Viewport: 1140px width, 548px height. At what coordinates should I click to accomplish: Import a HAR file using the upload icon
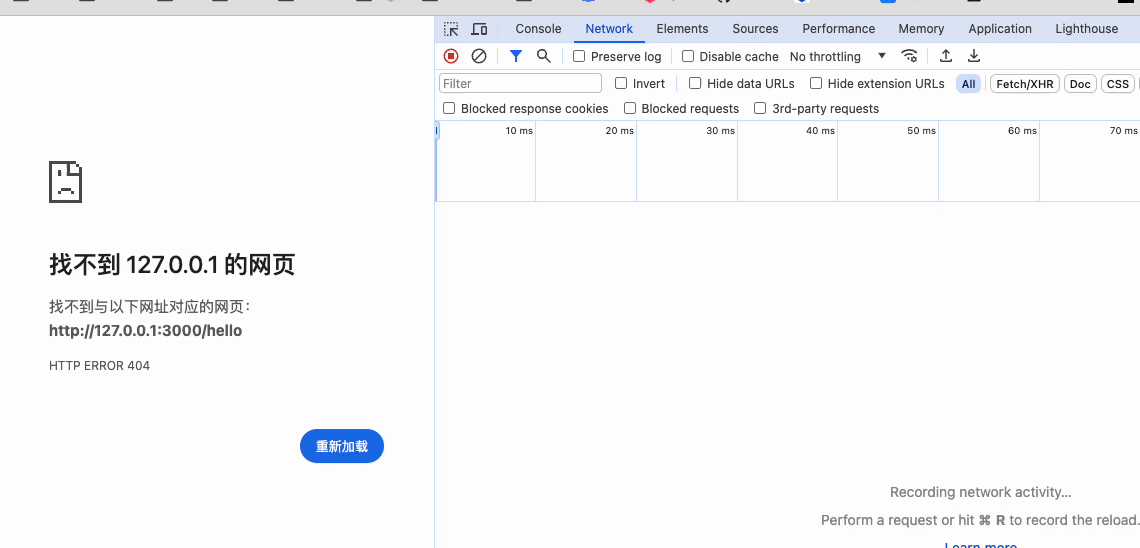pos(946,56)
